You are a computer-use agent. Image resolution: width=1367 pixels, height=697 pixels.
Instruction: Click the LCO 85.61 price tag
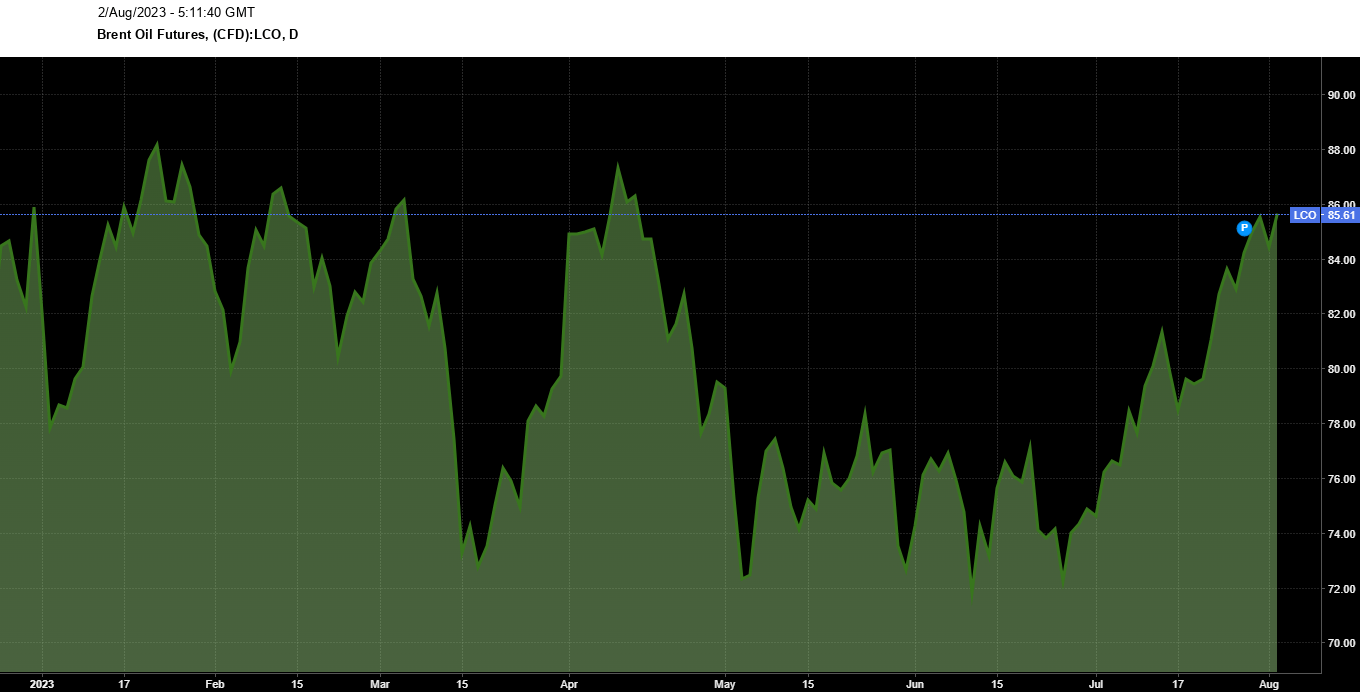click(1323, 215)
